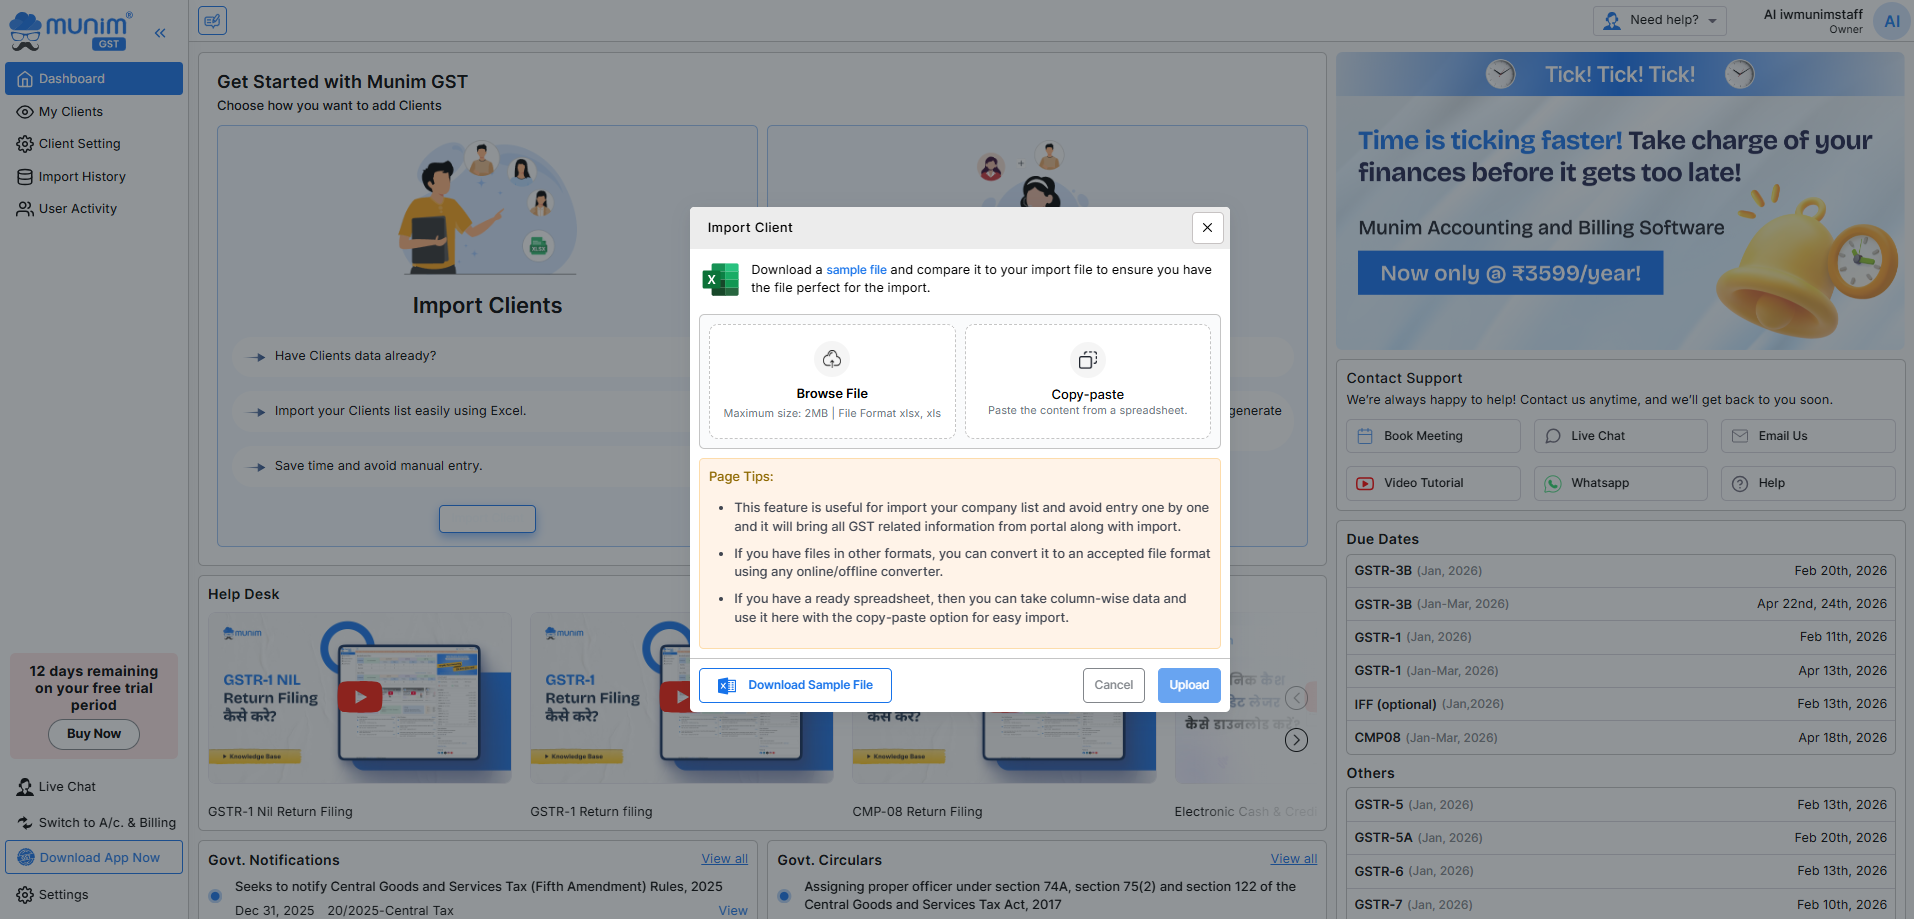Viewport: 1914px width, 919px height.
Task: Click the notes icon in top toolbar
Action: click(212, 21)
